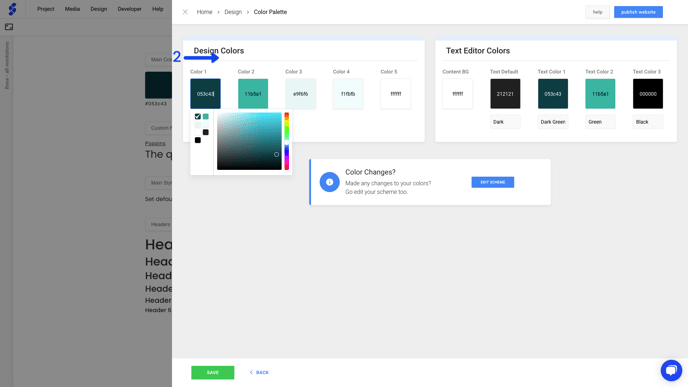Select the Color 4 swatch f1fbfb
The width and height of the screenshot is (688, 387).
tap(348, 93)
